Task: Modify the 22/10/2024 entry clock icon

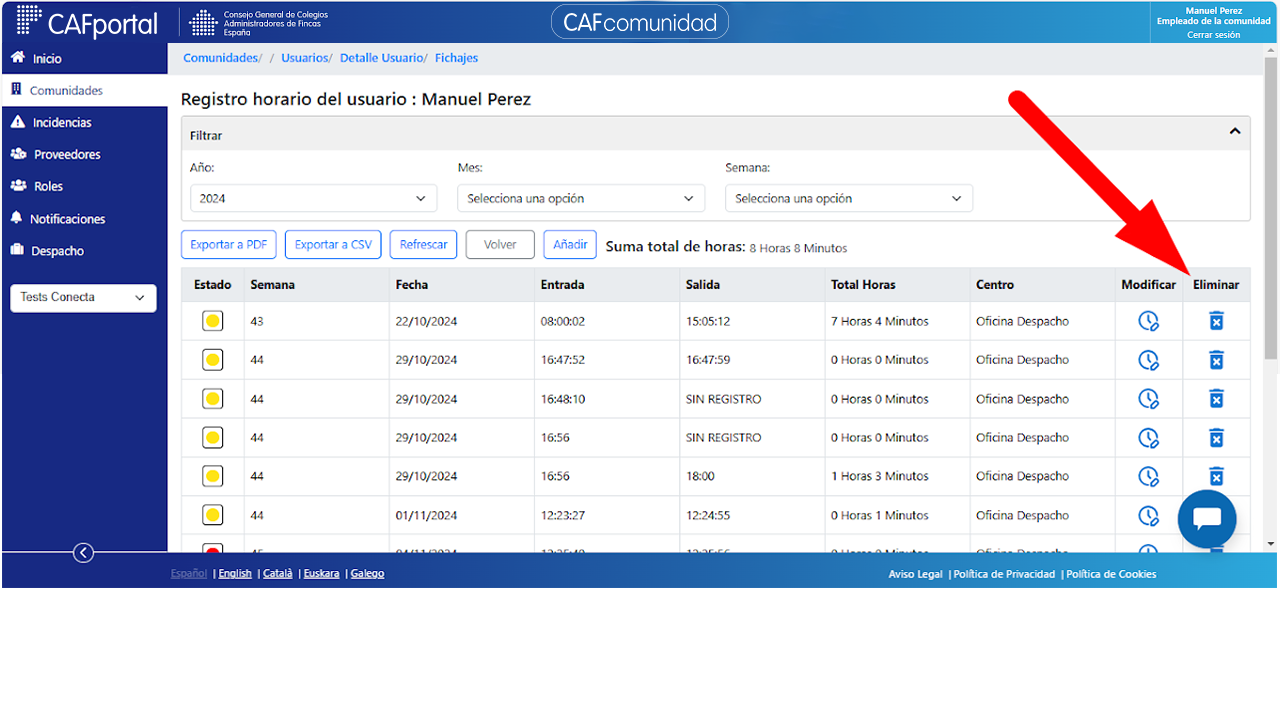Action: pos(1149,321)
